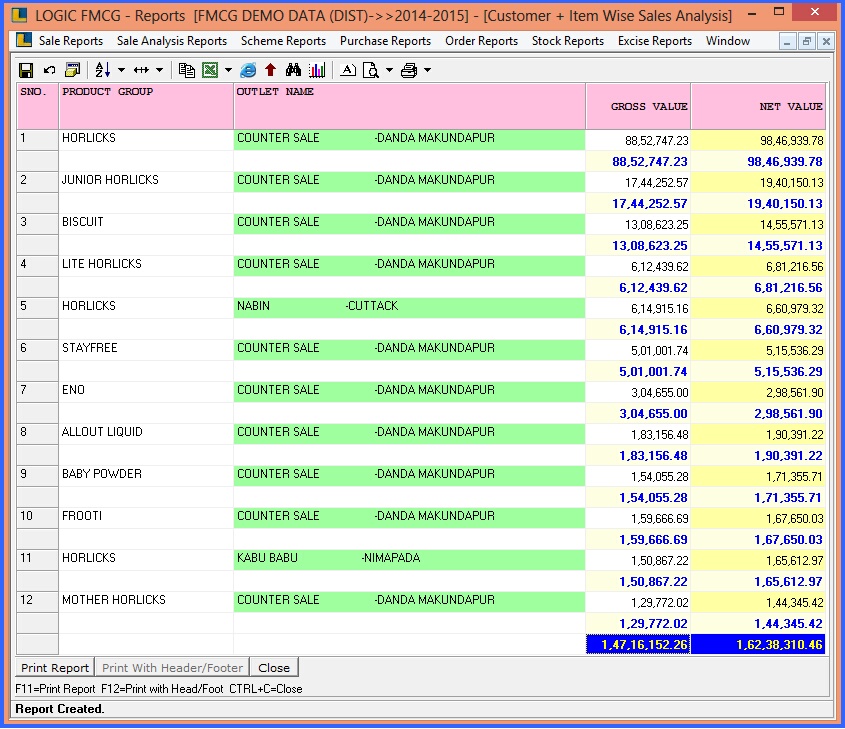Click the column width double-arrow icon
Image resolution: width=845 pixels, height=729 pixels.
pyautogui.click(x=141, y=70)
